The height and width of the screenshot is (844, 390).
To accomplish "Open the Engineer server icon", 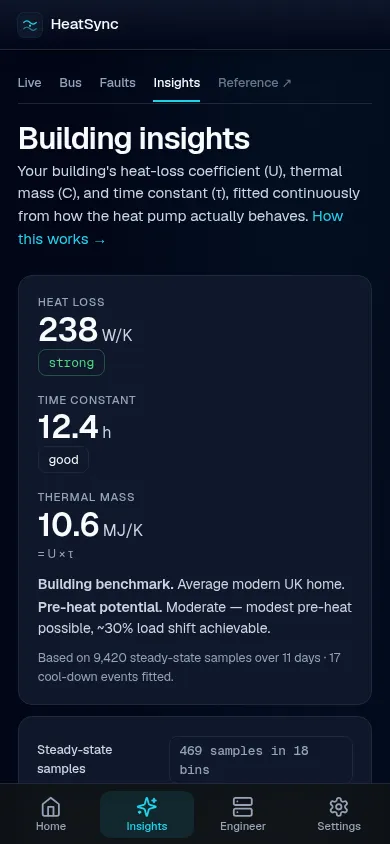I will (x=243, y=807).
